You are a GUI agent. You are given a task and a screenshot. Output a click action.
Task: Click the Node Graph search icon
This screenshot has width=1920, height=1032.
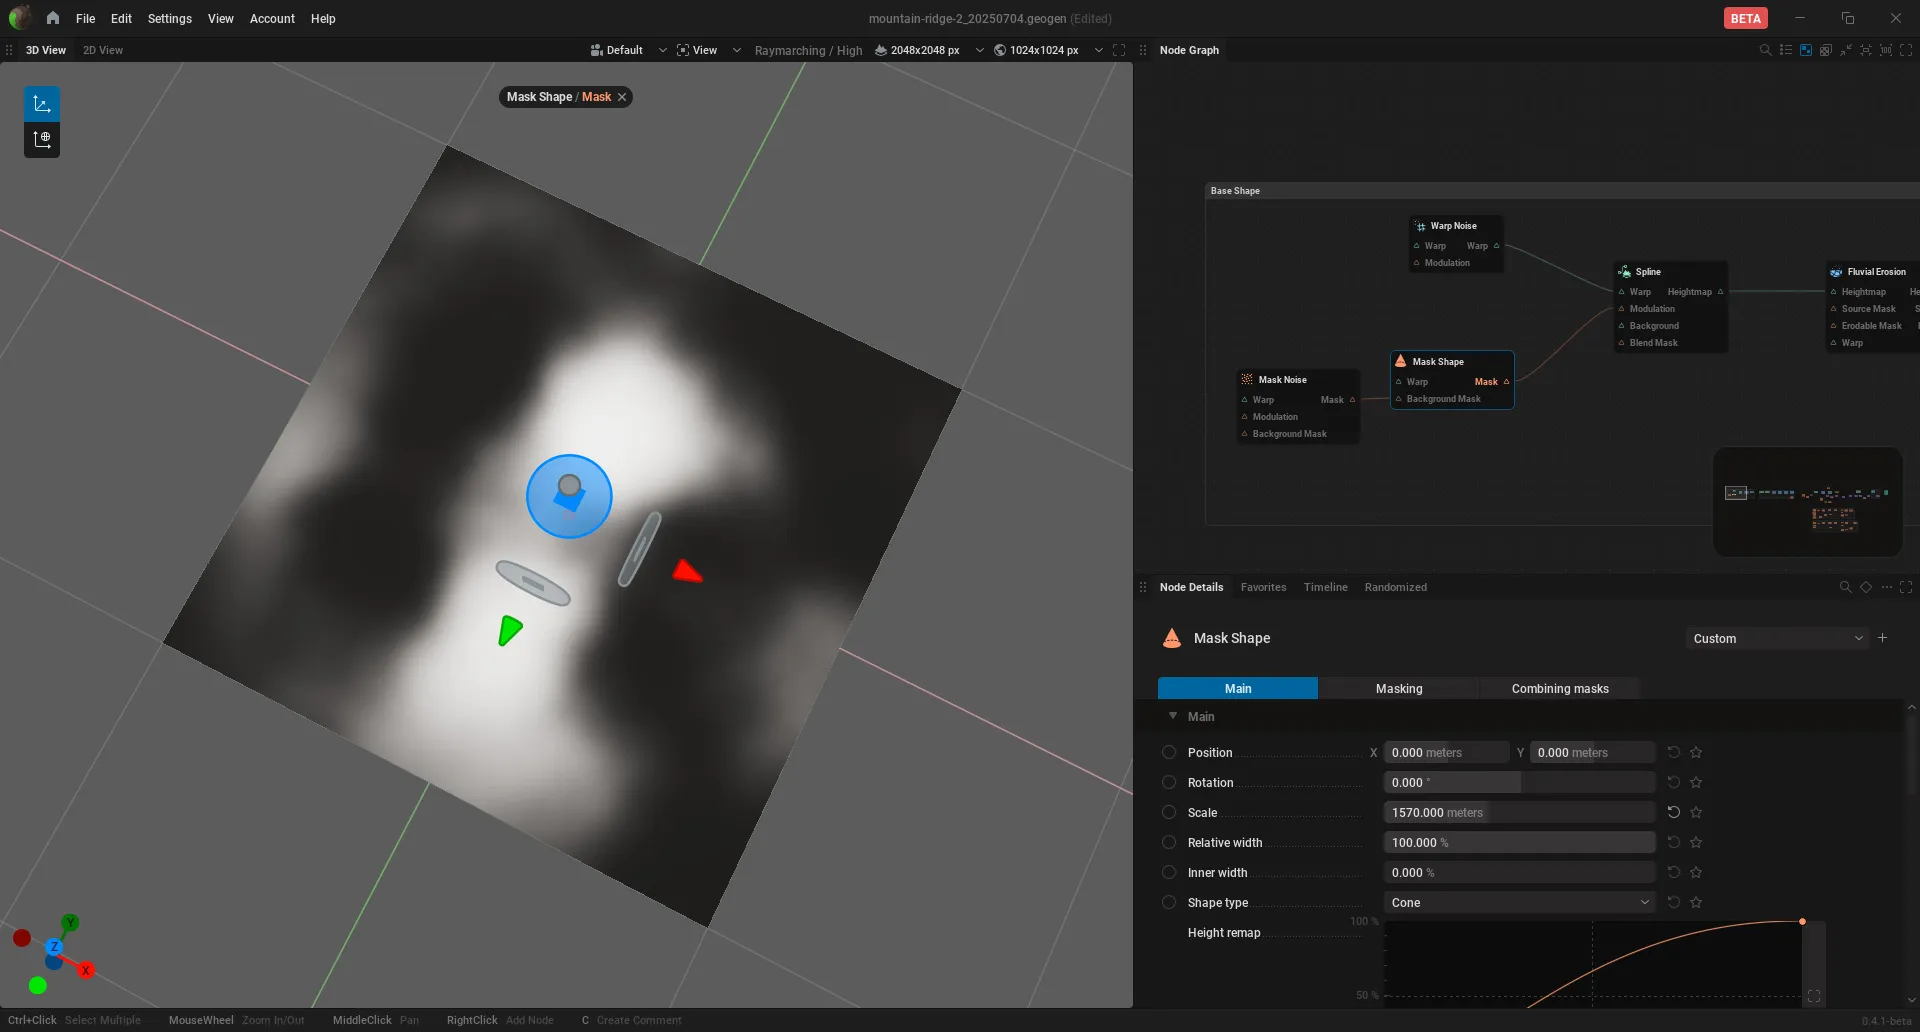coord(1765,50)
